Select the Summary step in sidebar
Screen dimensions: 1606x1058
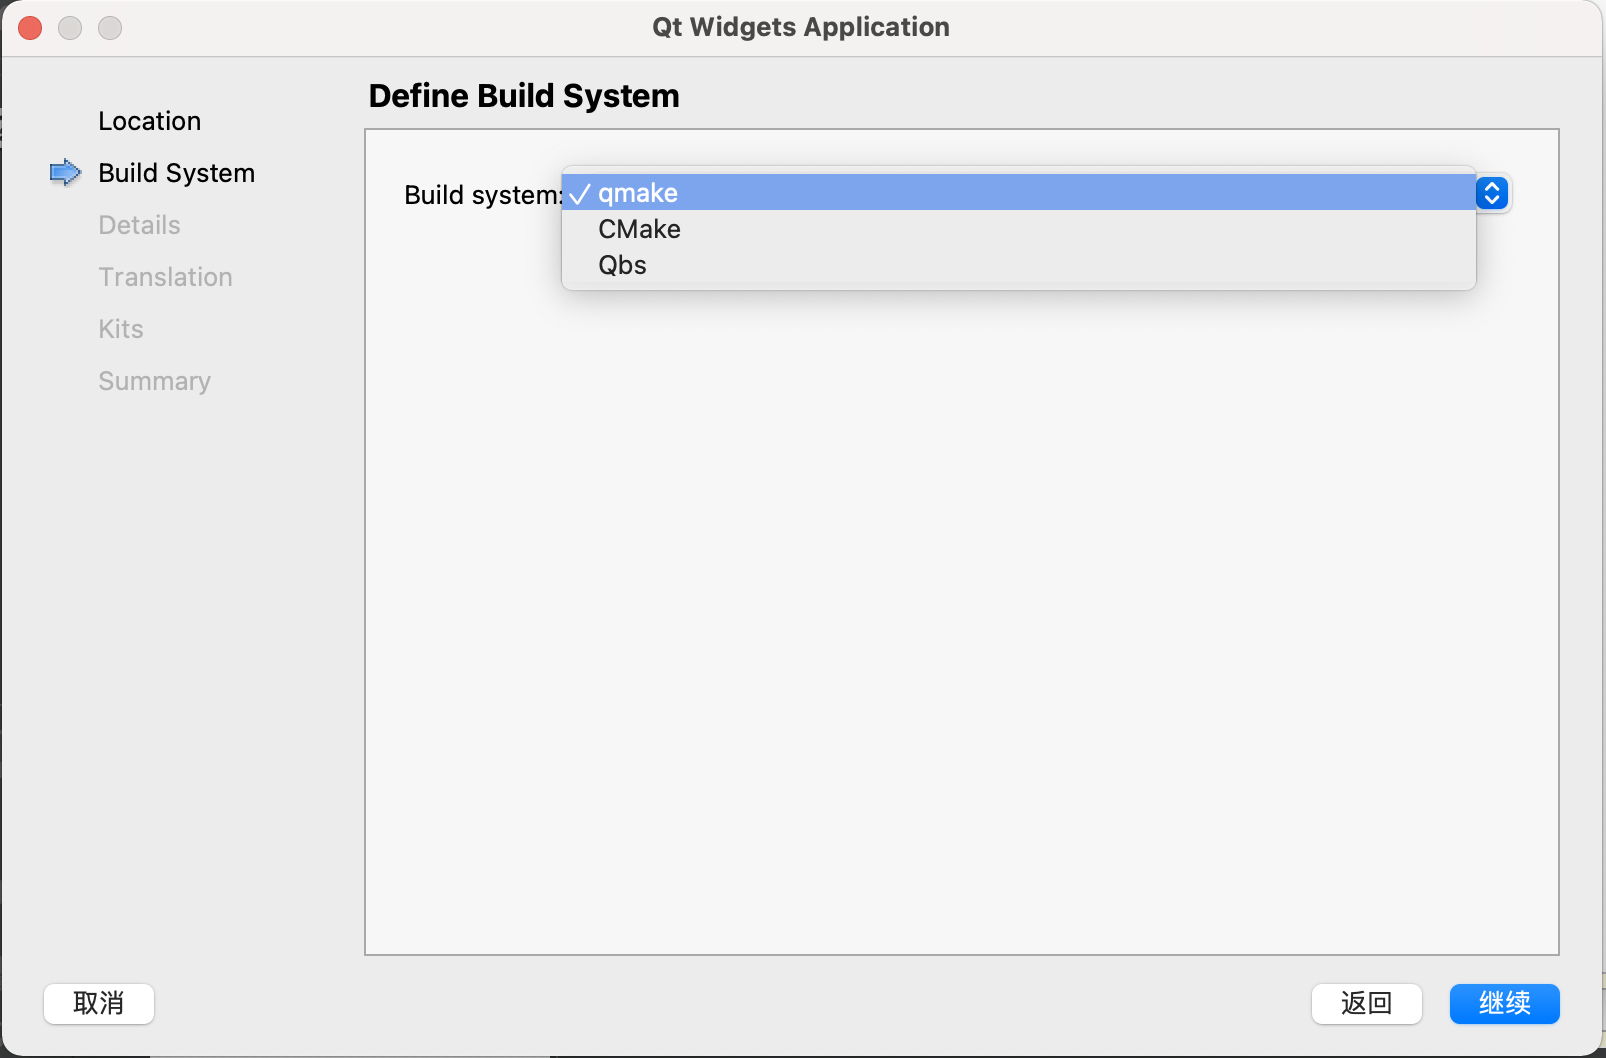click(154, 380)
